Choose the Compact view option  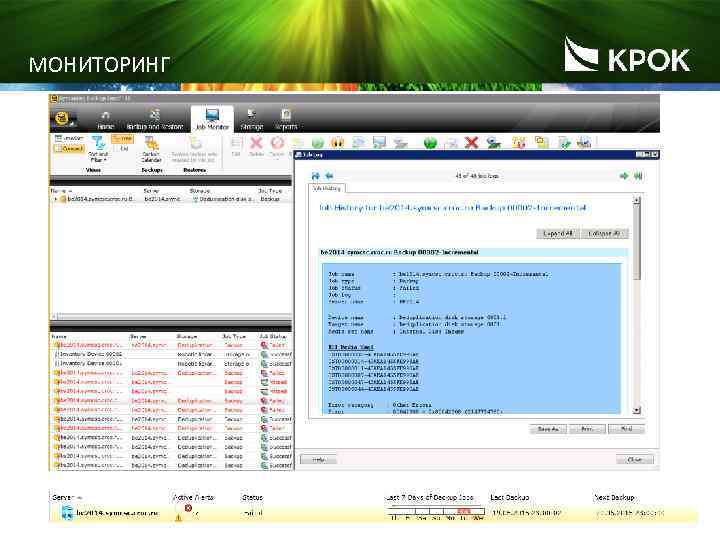pyautogui.click(x=69, y=149)
